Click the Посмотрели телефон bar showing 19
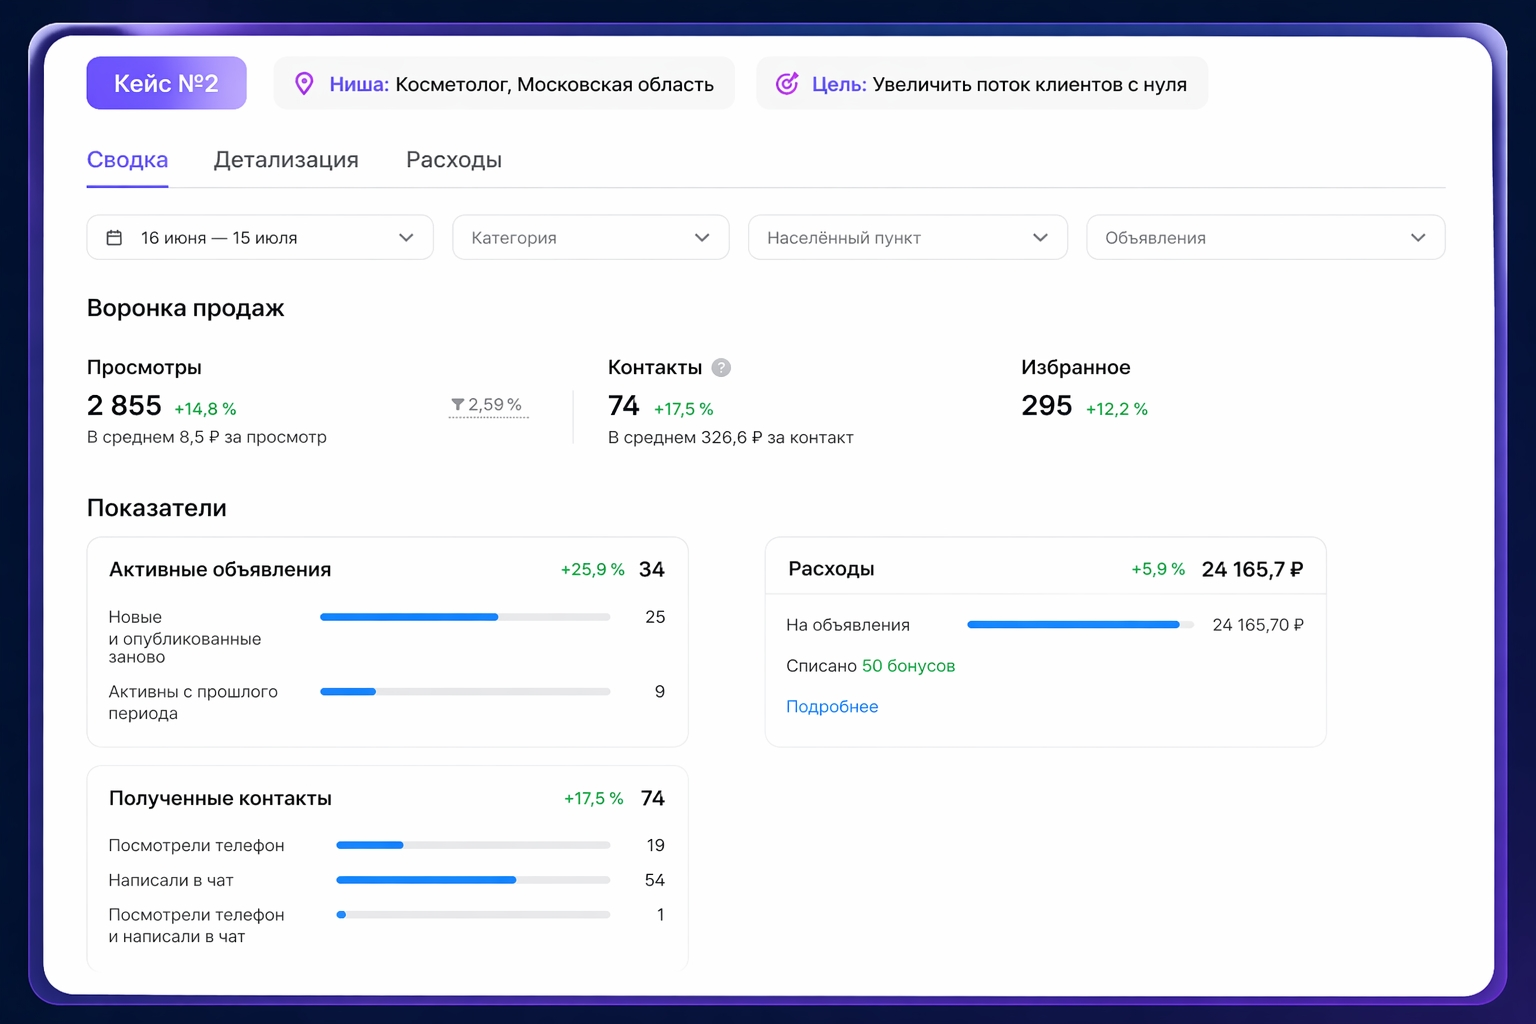The width and height of the screenshot is (1536, 1024). (x=473, y=845)
